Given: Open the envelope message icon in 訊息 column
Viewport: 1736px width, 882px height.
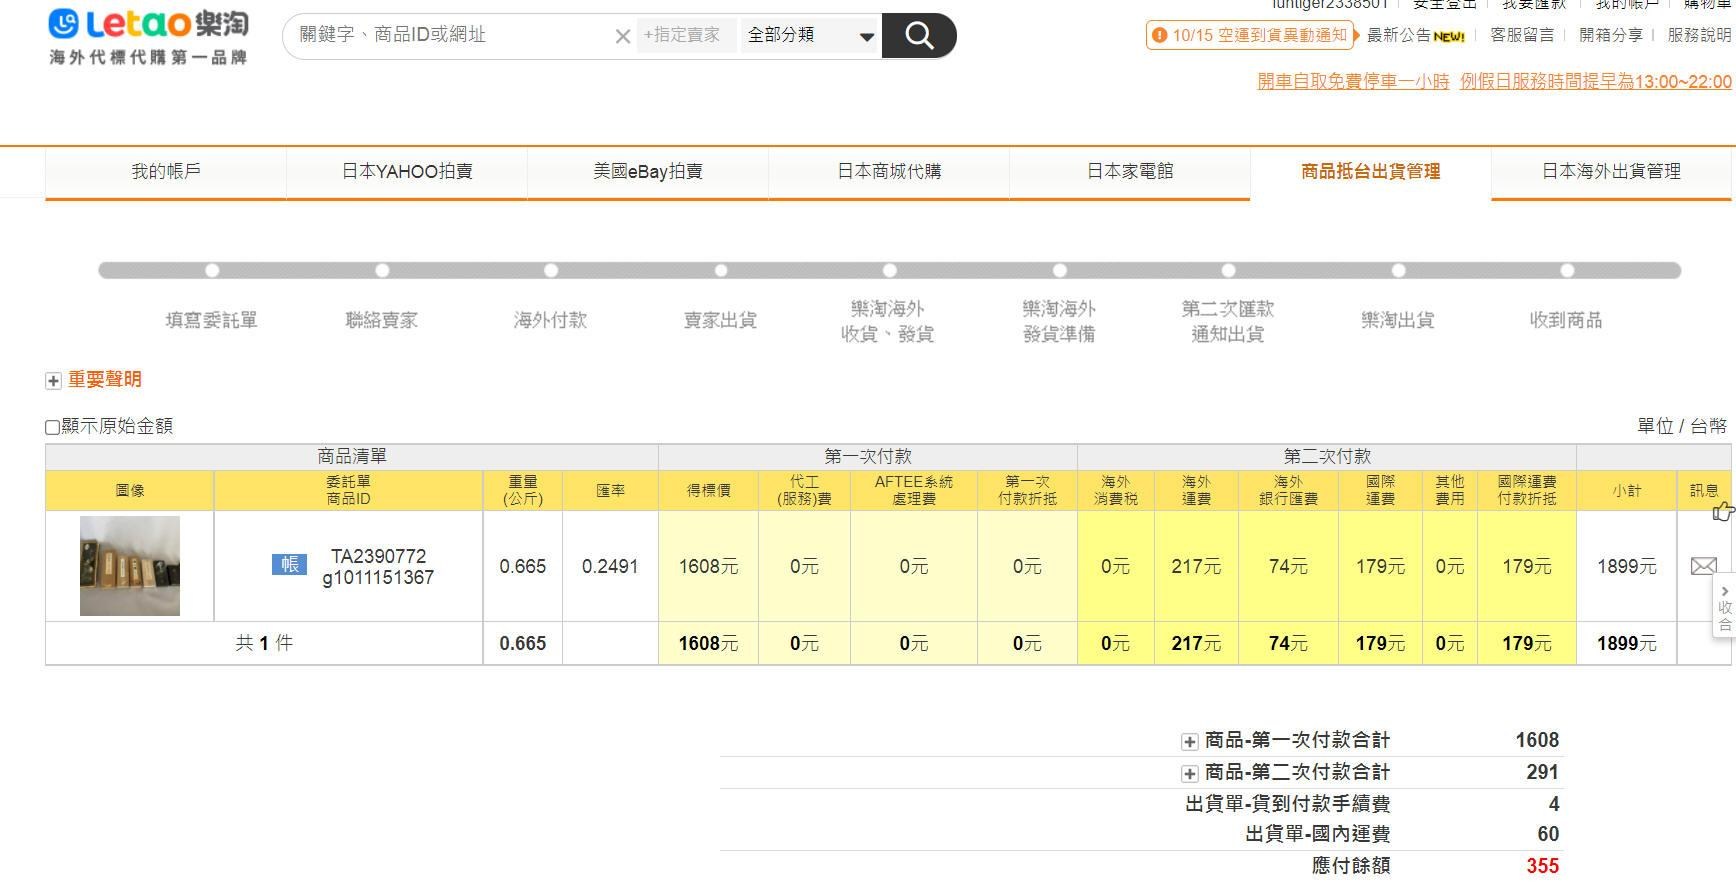Looking at the screenshot, I should (x=1703, y=566).
